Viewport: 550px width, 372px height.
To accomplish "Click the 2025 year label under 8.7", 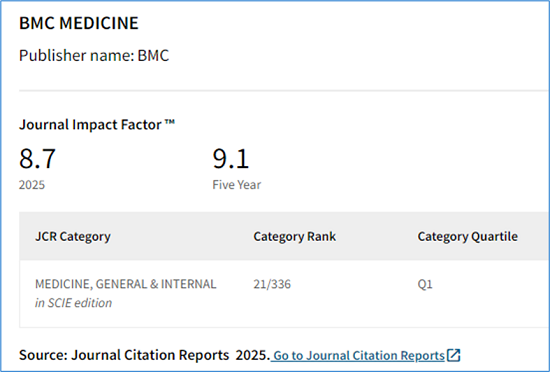I will [x=32, y=185].
